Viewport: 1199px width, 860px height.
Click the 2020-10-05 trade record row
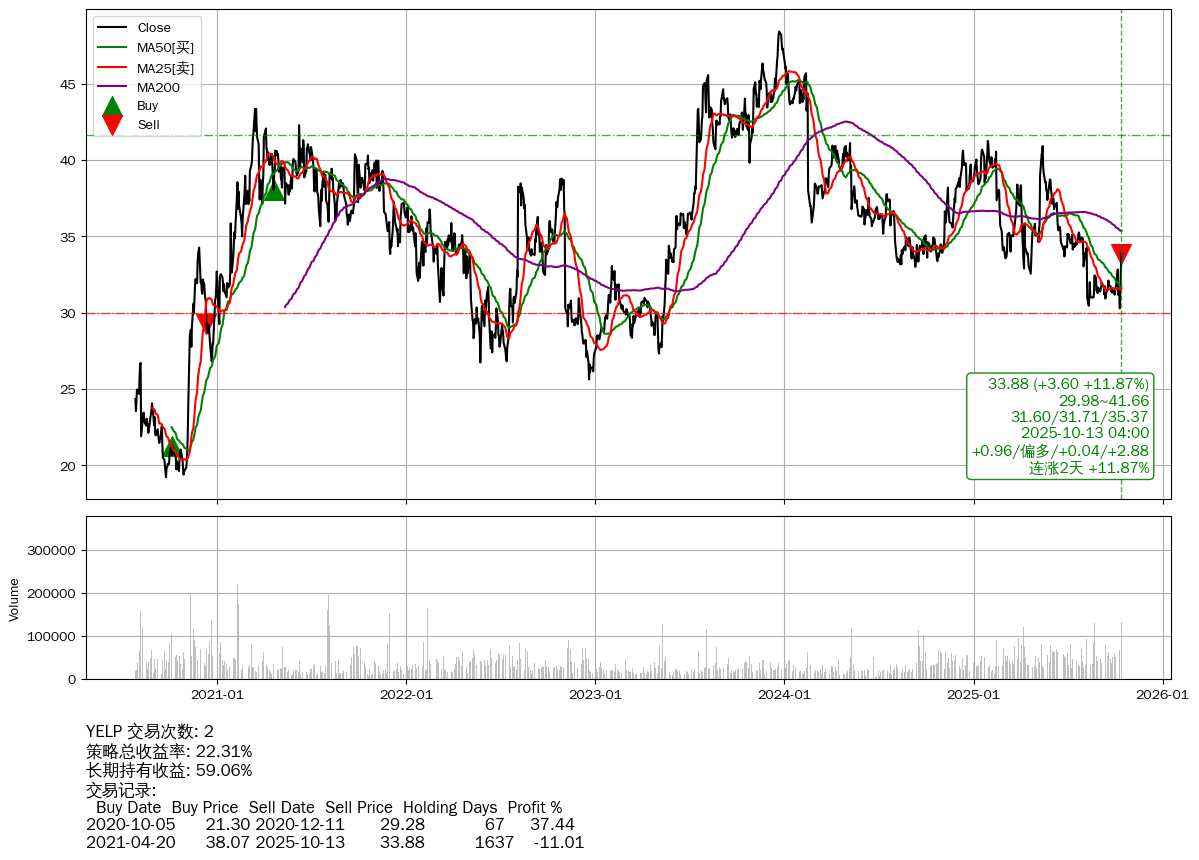click(330, 825)
